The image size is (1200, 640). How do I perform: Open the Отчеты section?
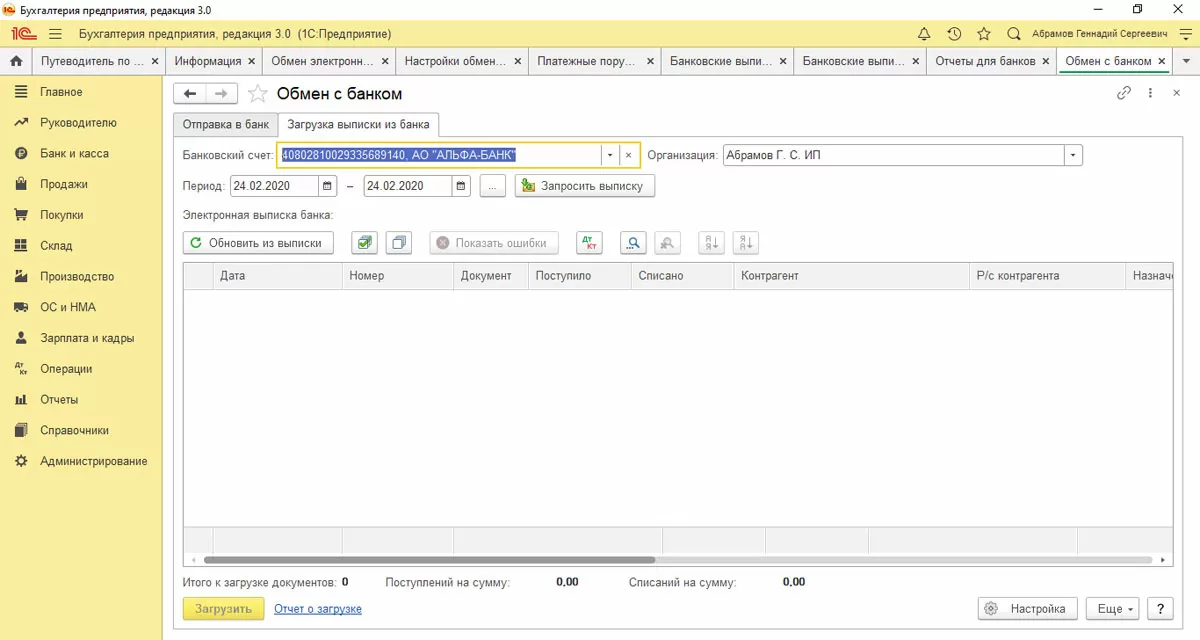pyautogui.click(x=81, y=400)
